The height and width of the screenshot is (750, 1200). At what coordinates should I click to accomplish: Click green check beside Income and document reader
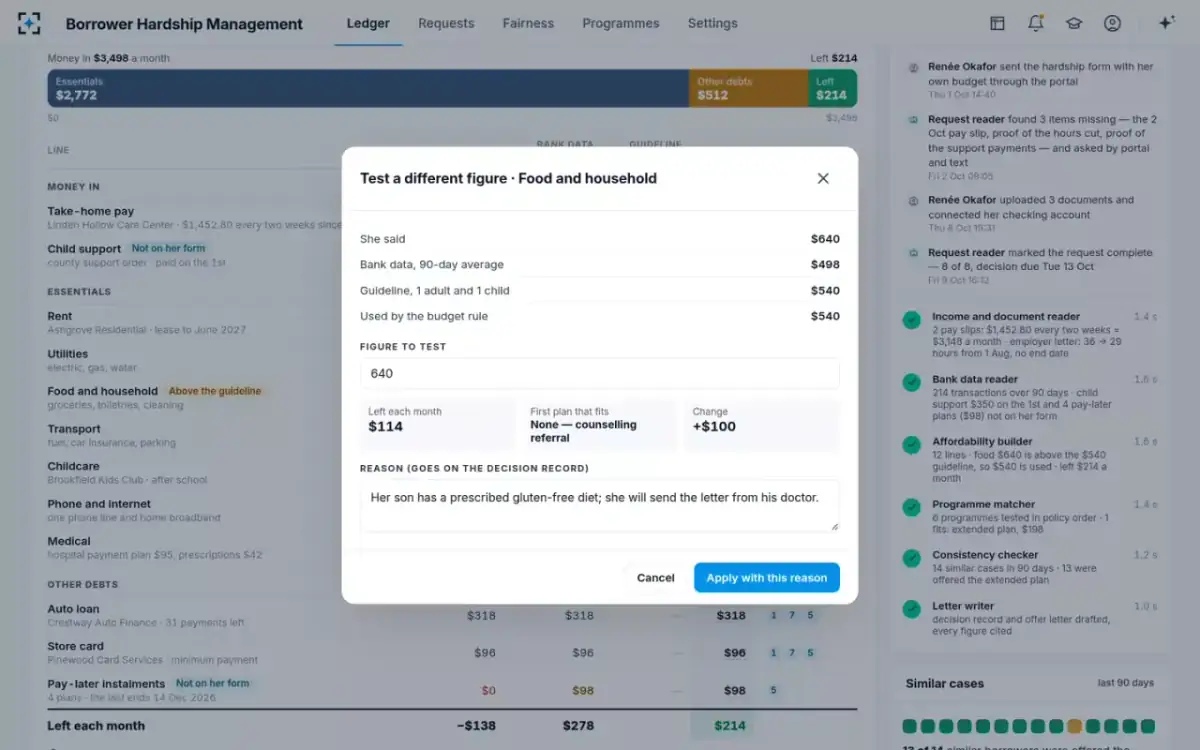pos(911,320)
